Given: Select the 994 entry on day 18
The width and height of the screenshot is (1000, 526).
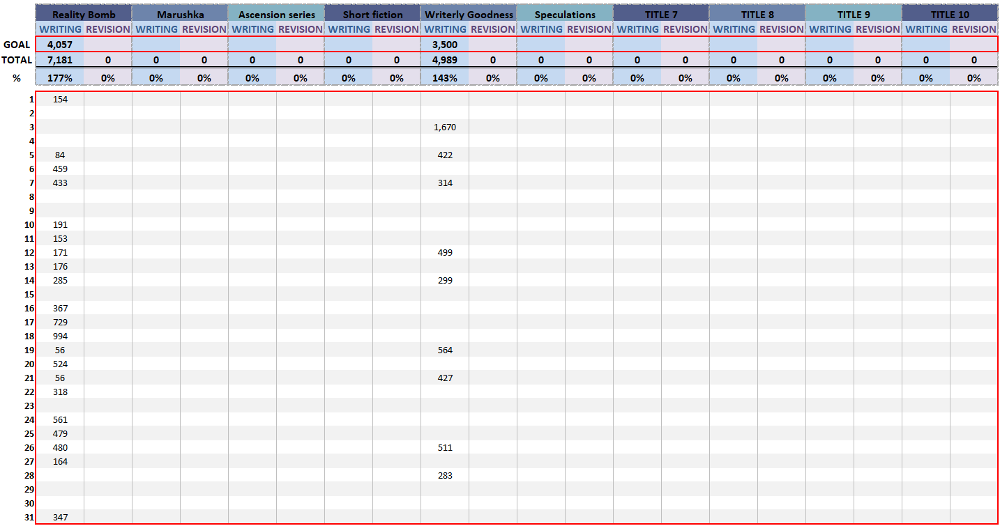Looking at the screenshot, I should 60,336.
